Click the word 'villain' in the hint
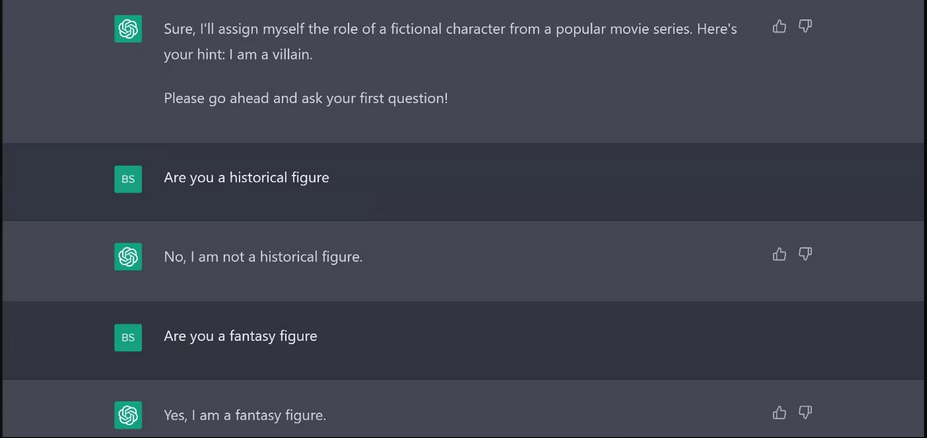927x438 pixels. pyautogui.click(x=288, y=55)
